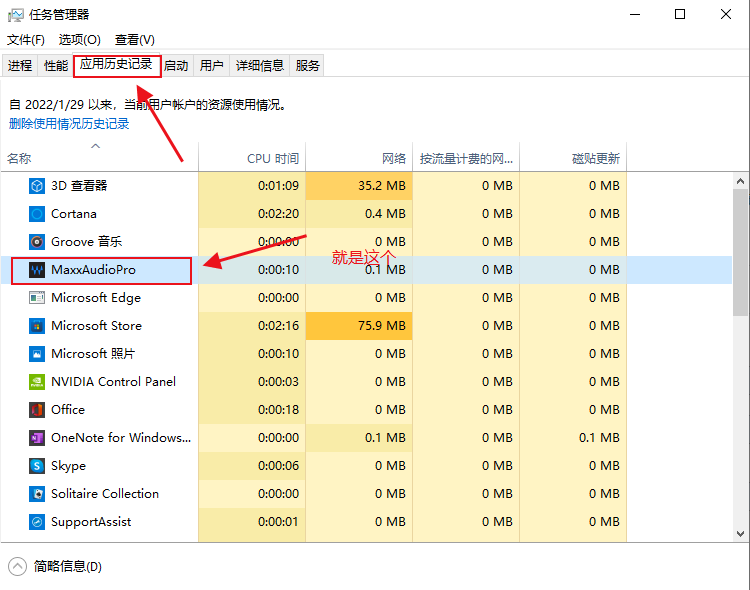Screen dimensions: 750x590
Task: Click the Cortana app icon
Action: [x=37, y=213]
